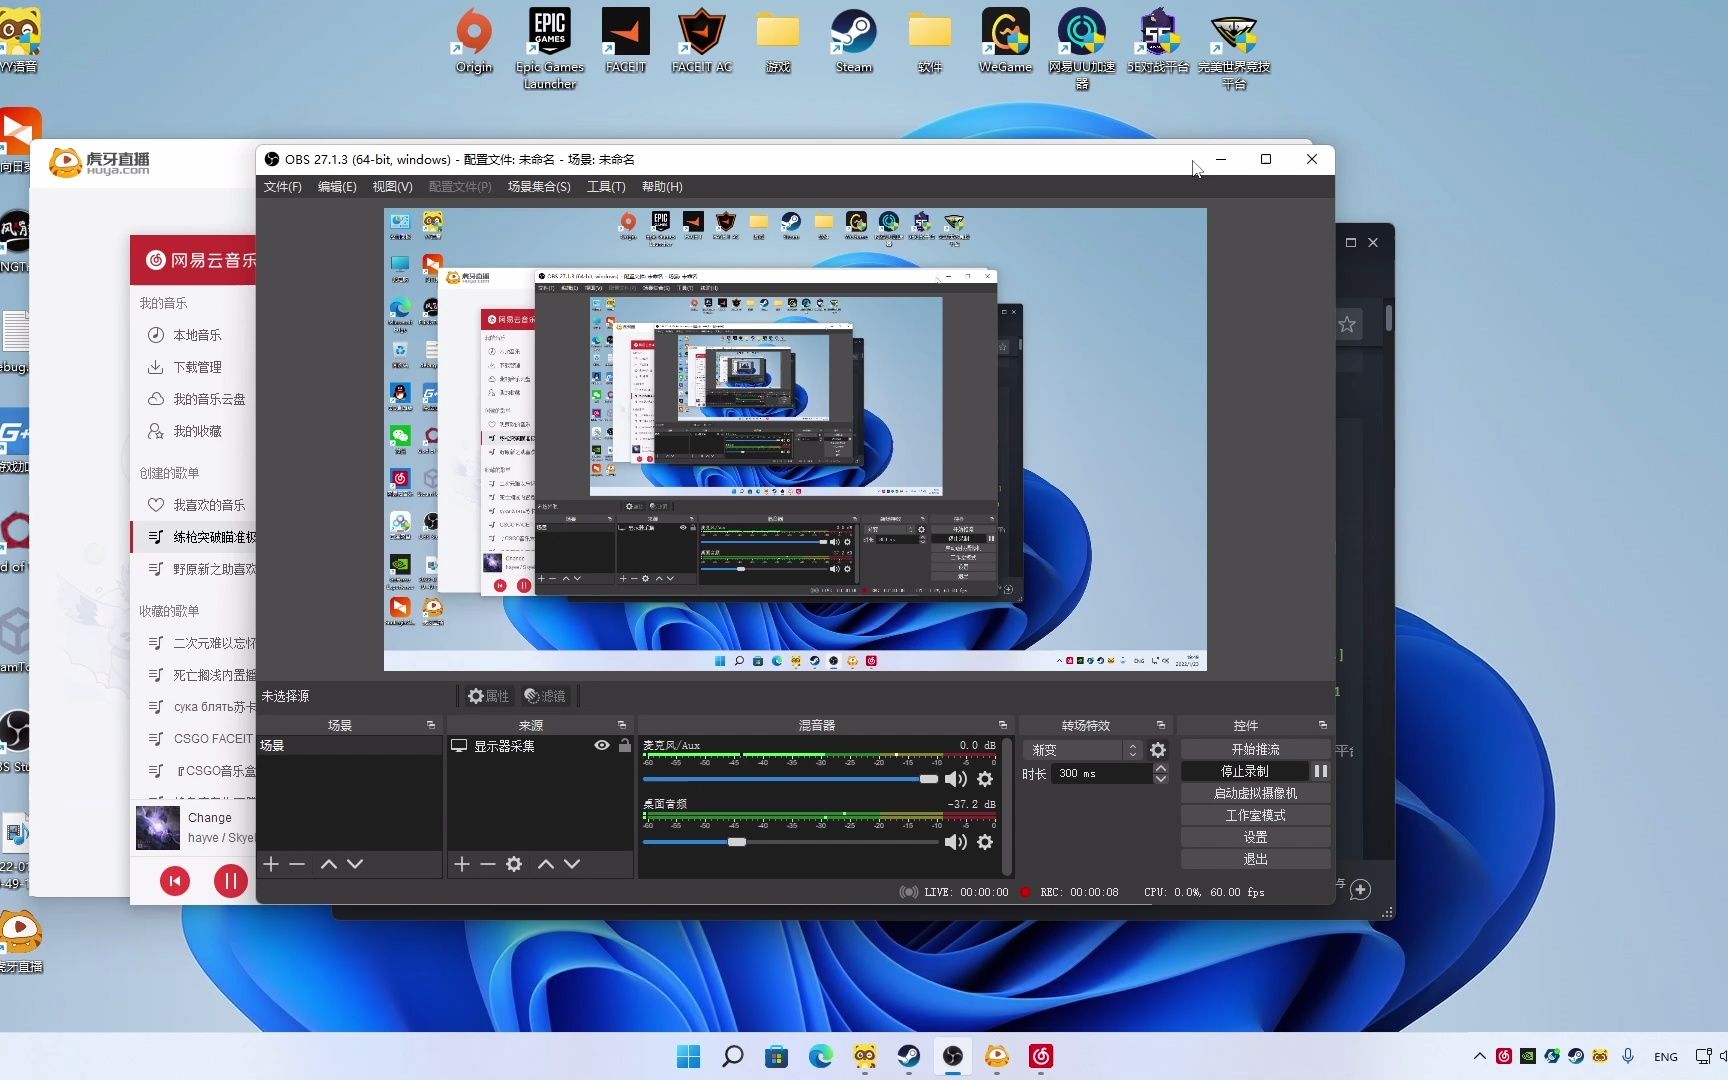The width and height of the screenshot is (1728, 1080).
Task: Toggle visibility of 显示器采集 source
Action: coord(601,745)
